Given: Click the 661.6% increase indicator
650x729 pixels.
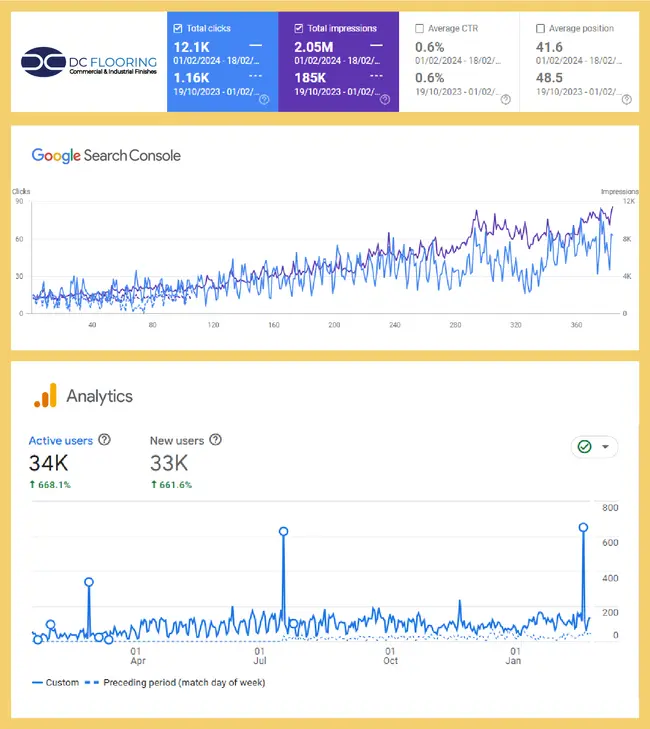Looking at the screenshot, I should [x=171, y=485].
